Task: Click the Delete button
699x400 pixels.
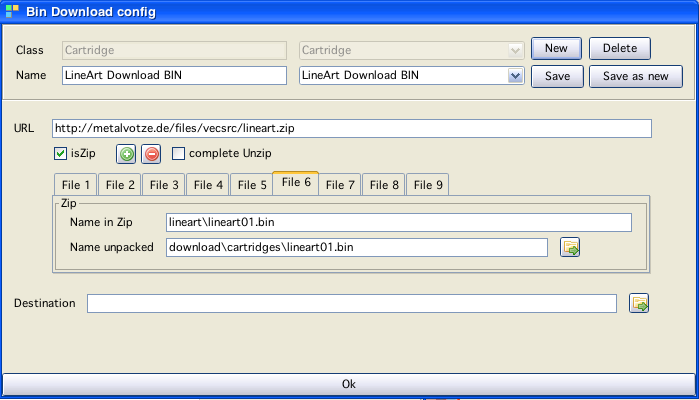Action: tap(619, 49)
